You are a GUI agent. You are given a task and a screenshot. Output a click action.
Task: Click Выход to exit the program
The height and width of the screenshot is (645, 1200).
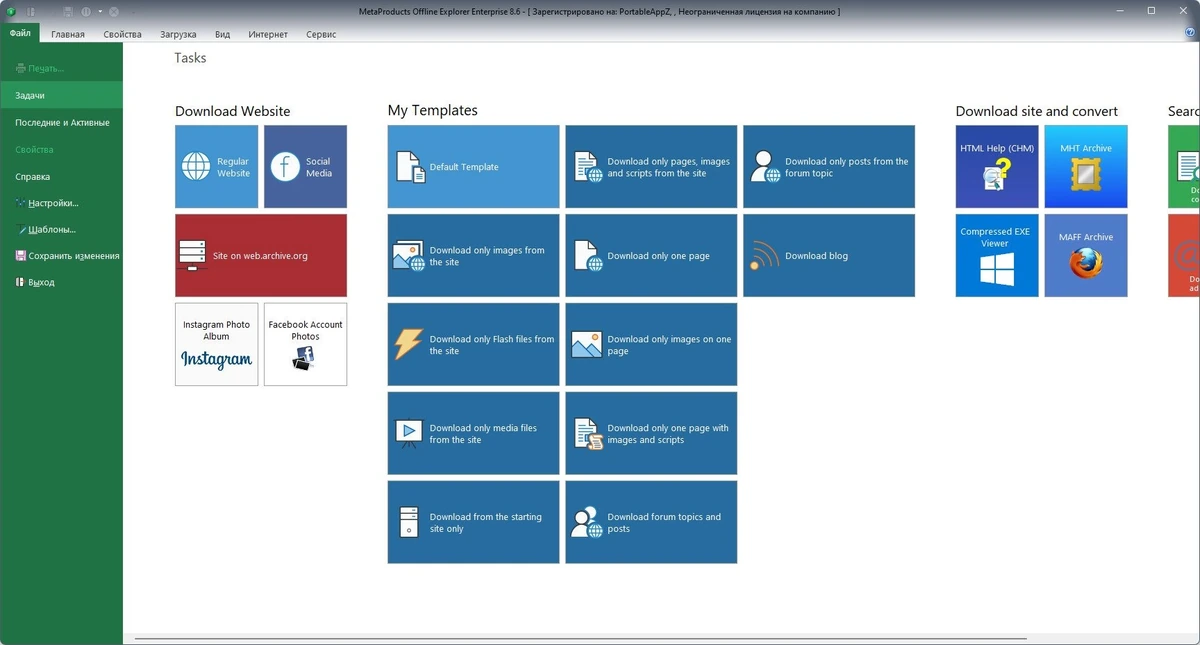click(x=61, y=283)
